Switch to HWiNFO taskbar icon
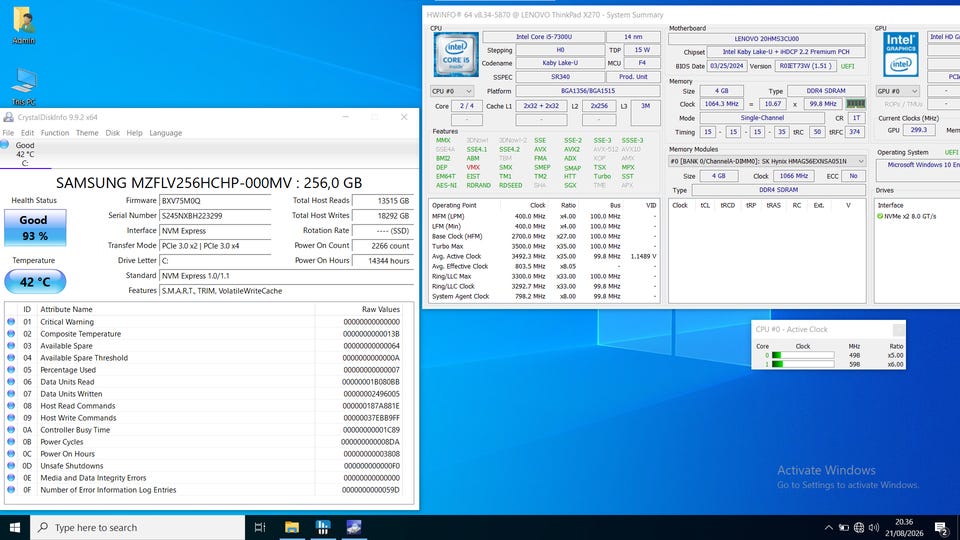Screen dimensions: 960x540 point(323,527)
